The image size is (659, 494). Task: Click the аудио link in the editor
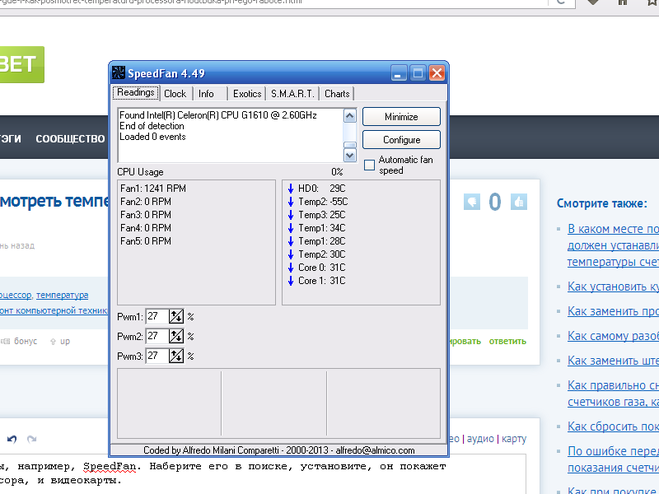coord(480,439)
